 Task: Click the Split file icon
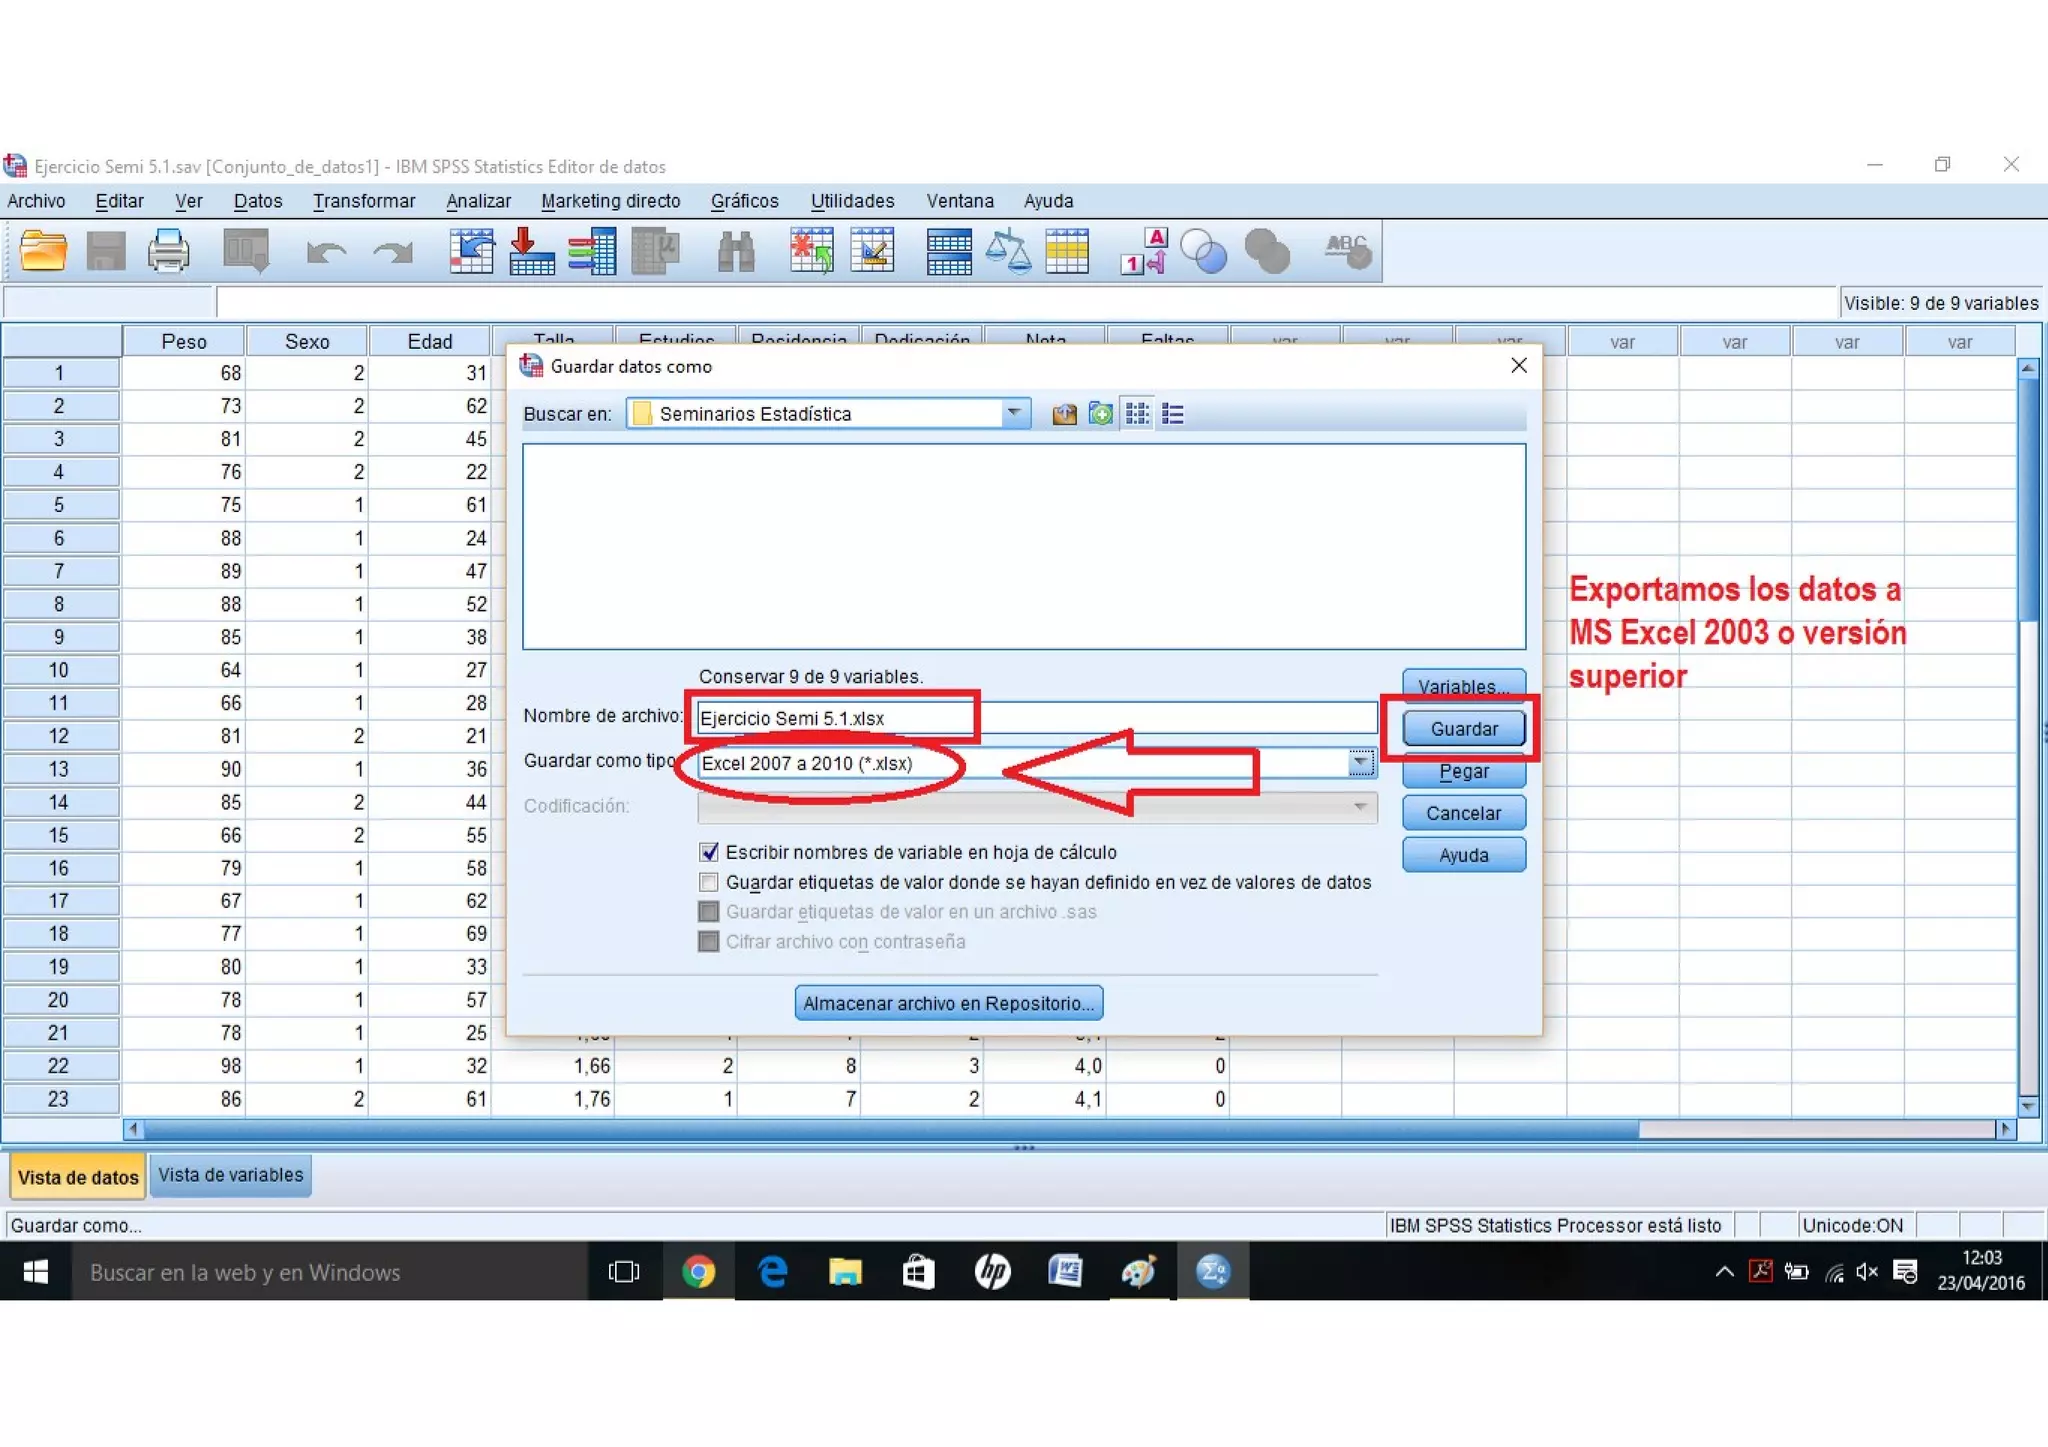pos(948,251)
